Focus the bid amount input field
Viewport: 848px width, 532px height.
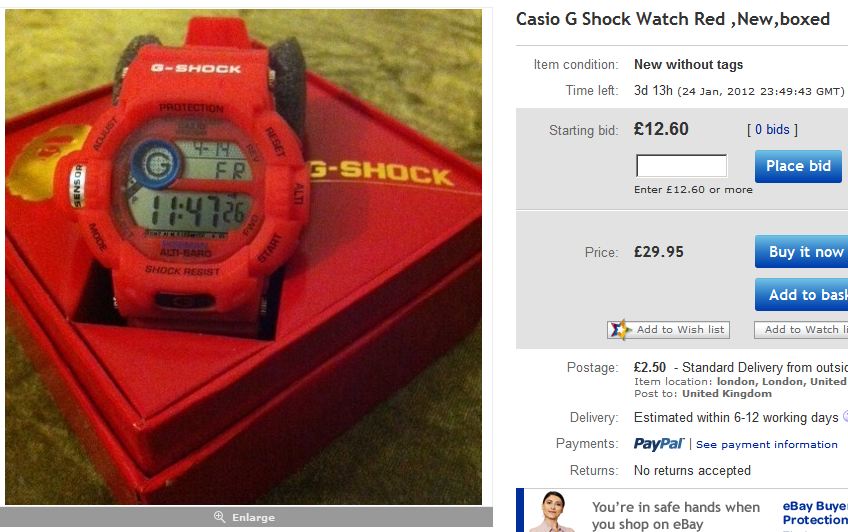tap(681, 165)
